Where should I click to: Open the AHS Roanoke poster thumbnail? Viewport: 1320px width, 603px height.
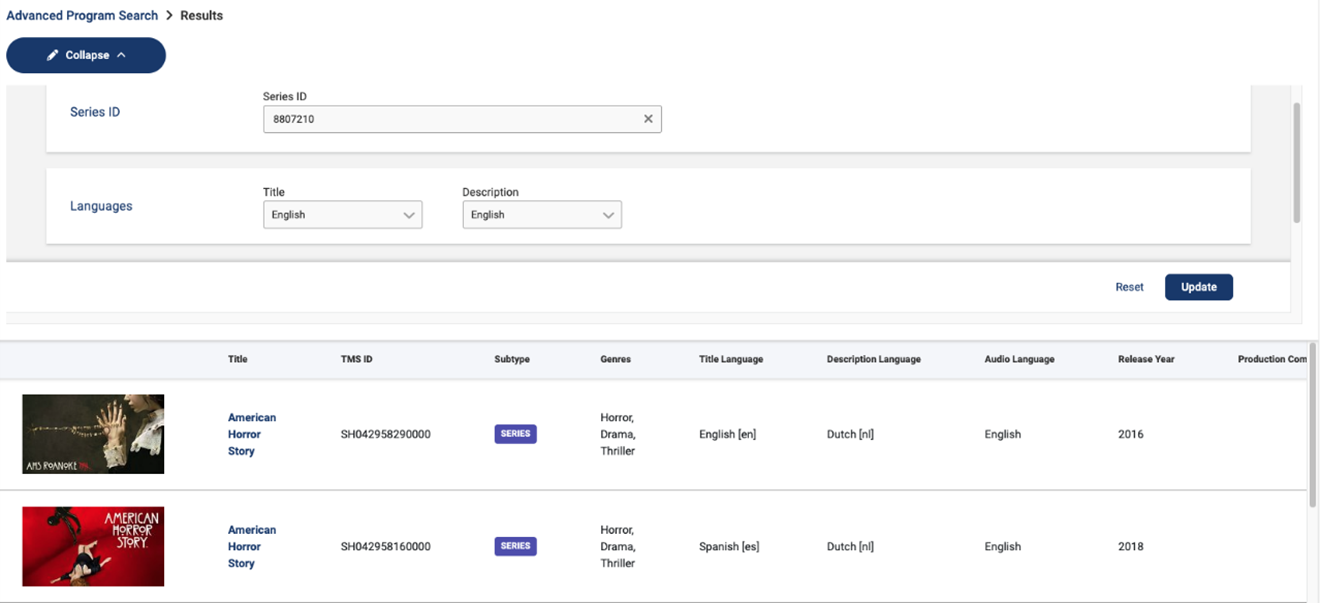[x=93, y=434]
